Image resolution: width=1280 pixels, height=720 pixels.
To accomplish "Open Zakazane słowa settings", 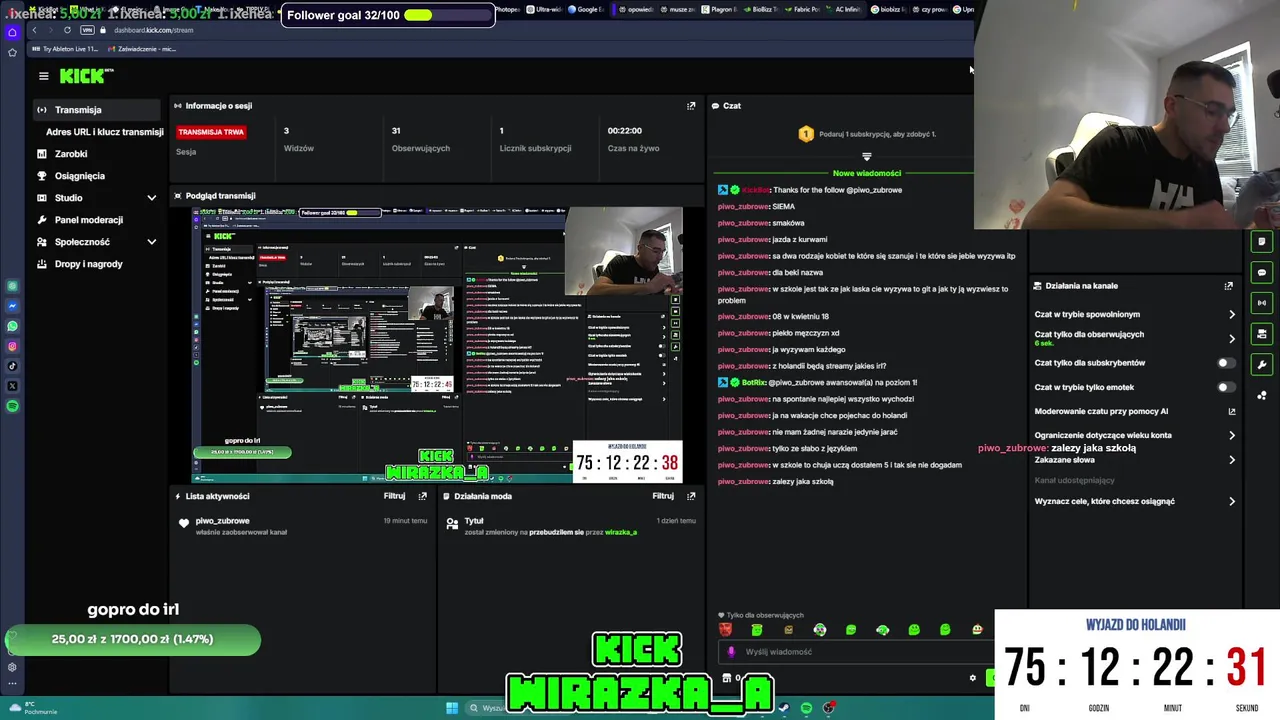I will (1135, 460).
